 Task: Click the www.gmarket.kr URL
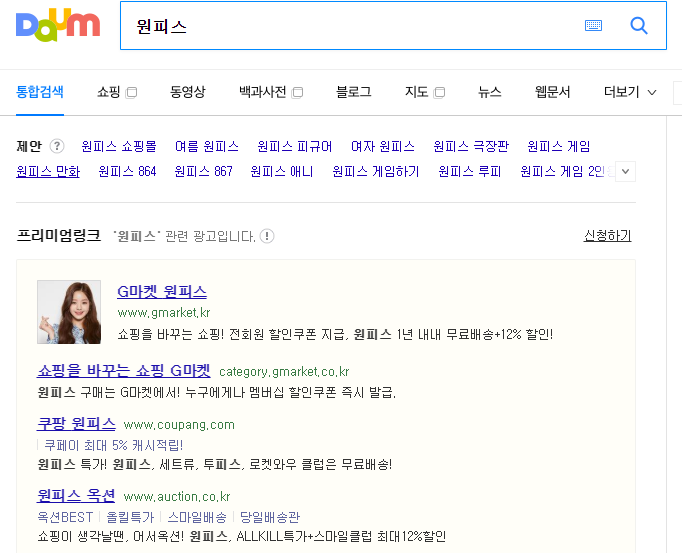[164, 313]
